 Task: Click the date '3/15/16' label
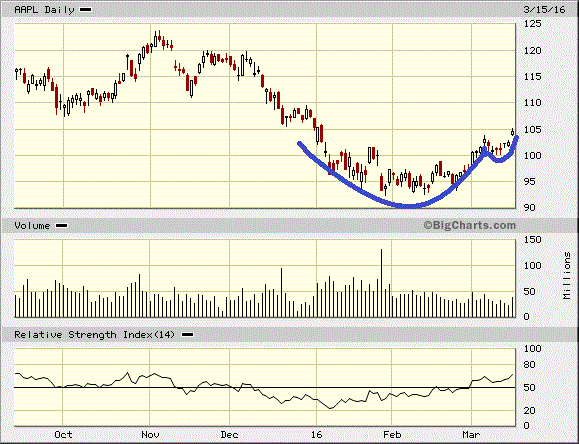544,9
